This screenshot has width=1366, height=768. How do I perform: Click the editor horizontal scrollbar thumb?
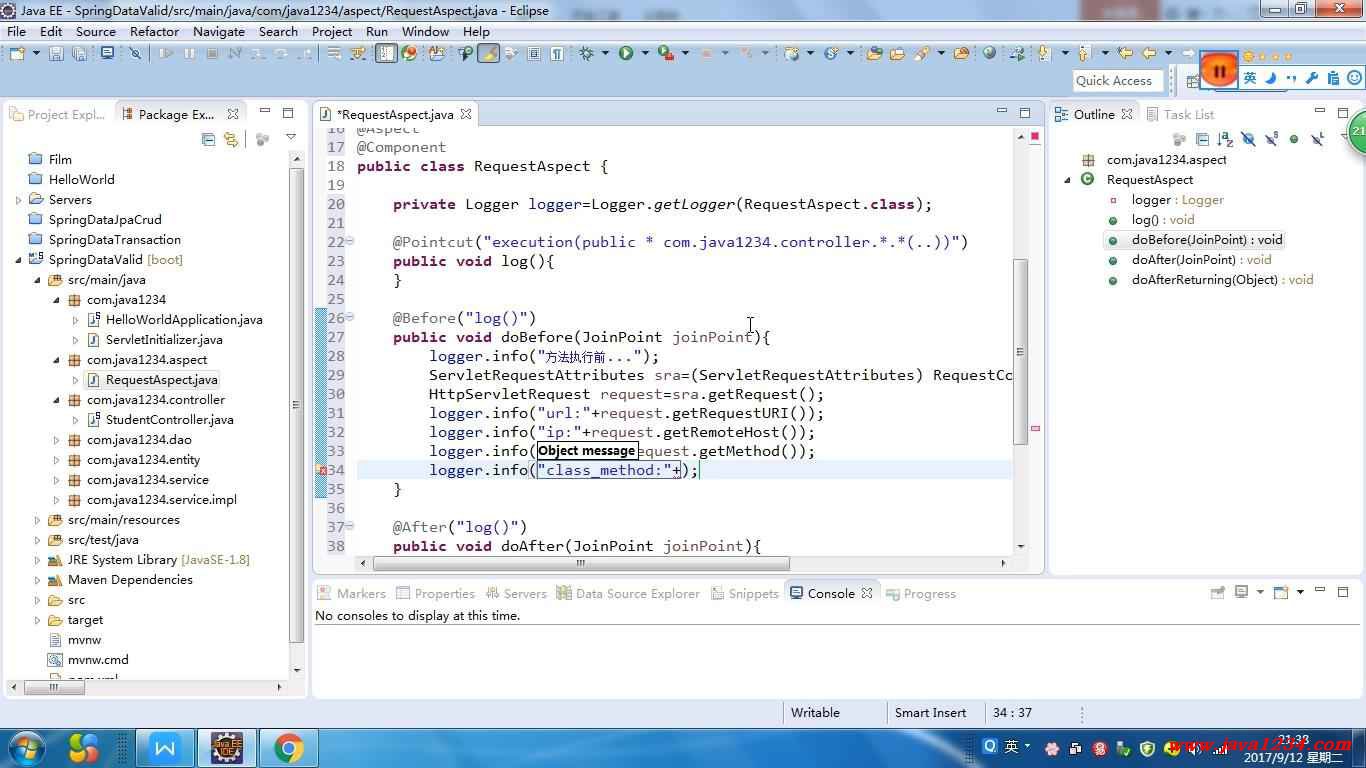[580, 563]
